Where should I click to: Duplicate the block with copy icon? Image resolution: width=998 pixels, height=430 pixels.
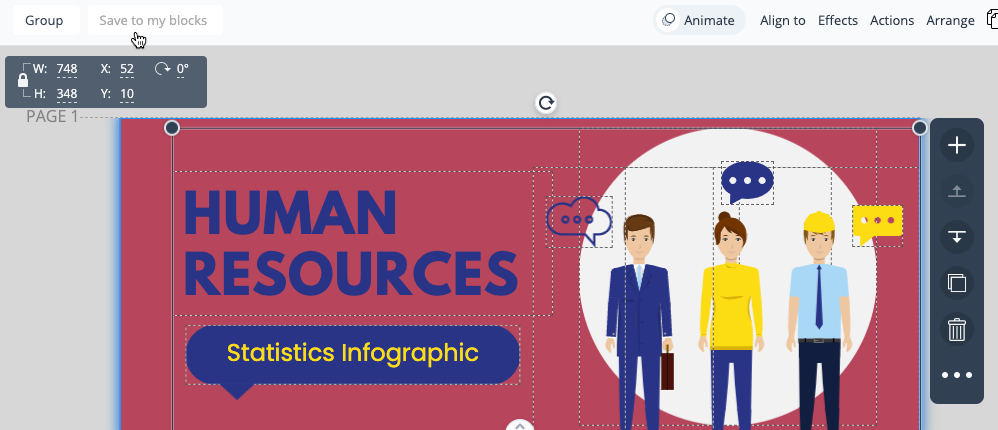(957, 283)
